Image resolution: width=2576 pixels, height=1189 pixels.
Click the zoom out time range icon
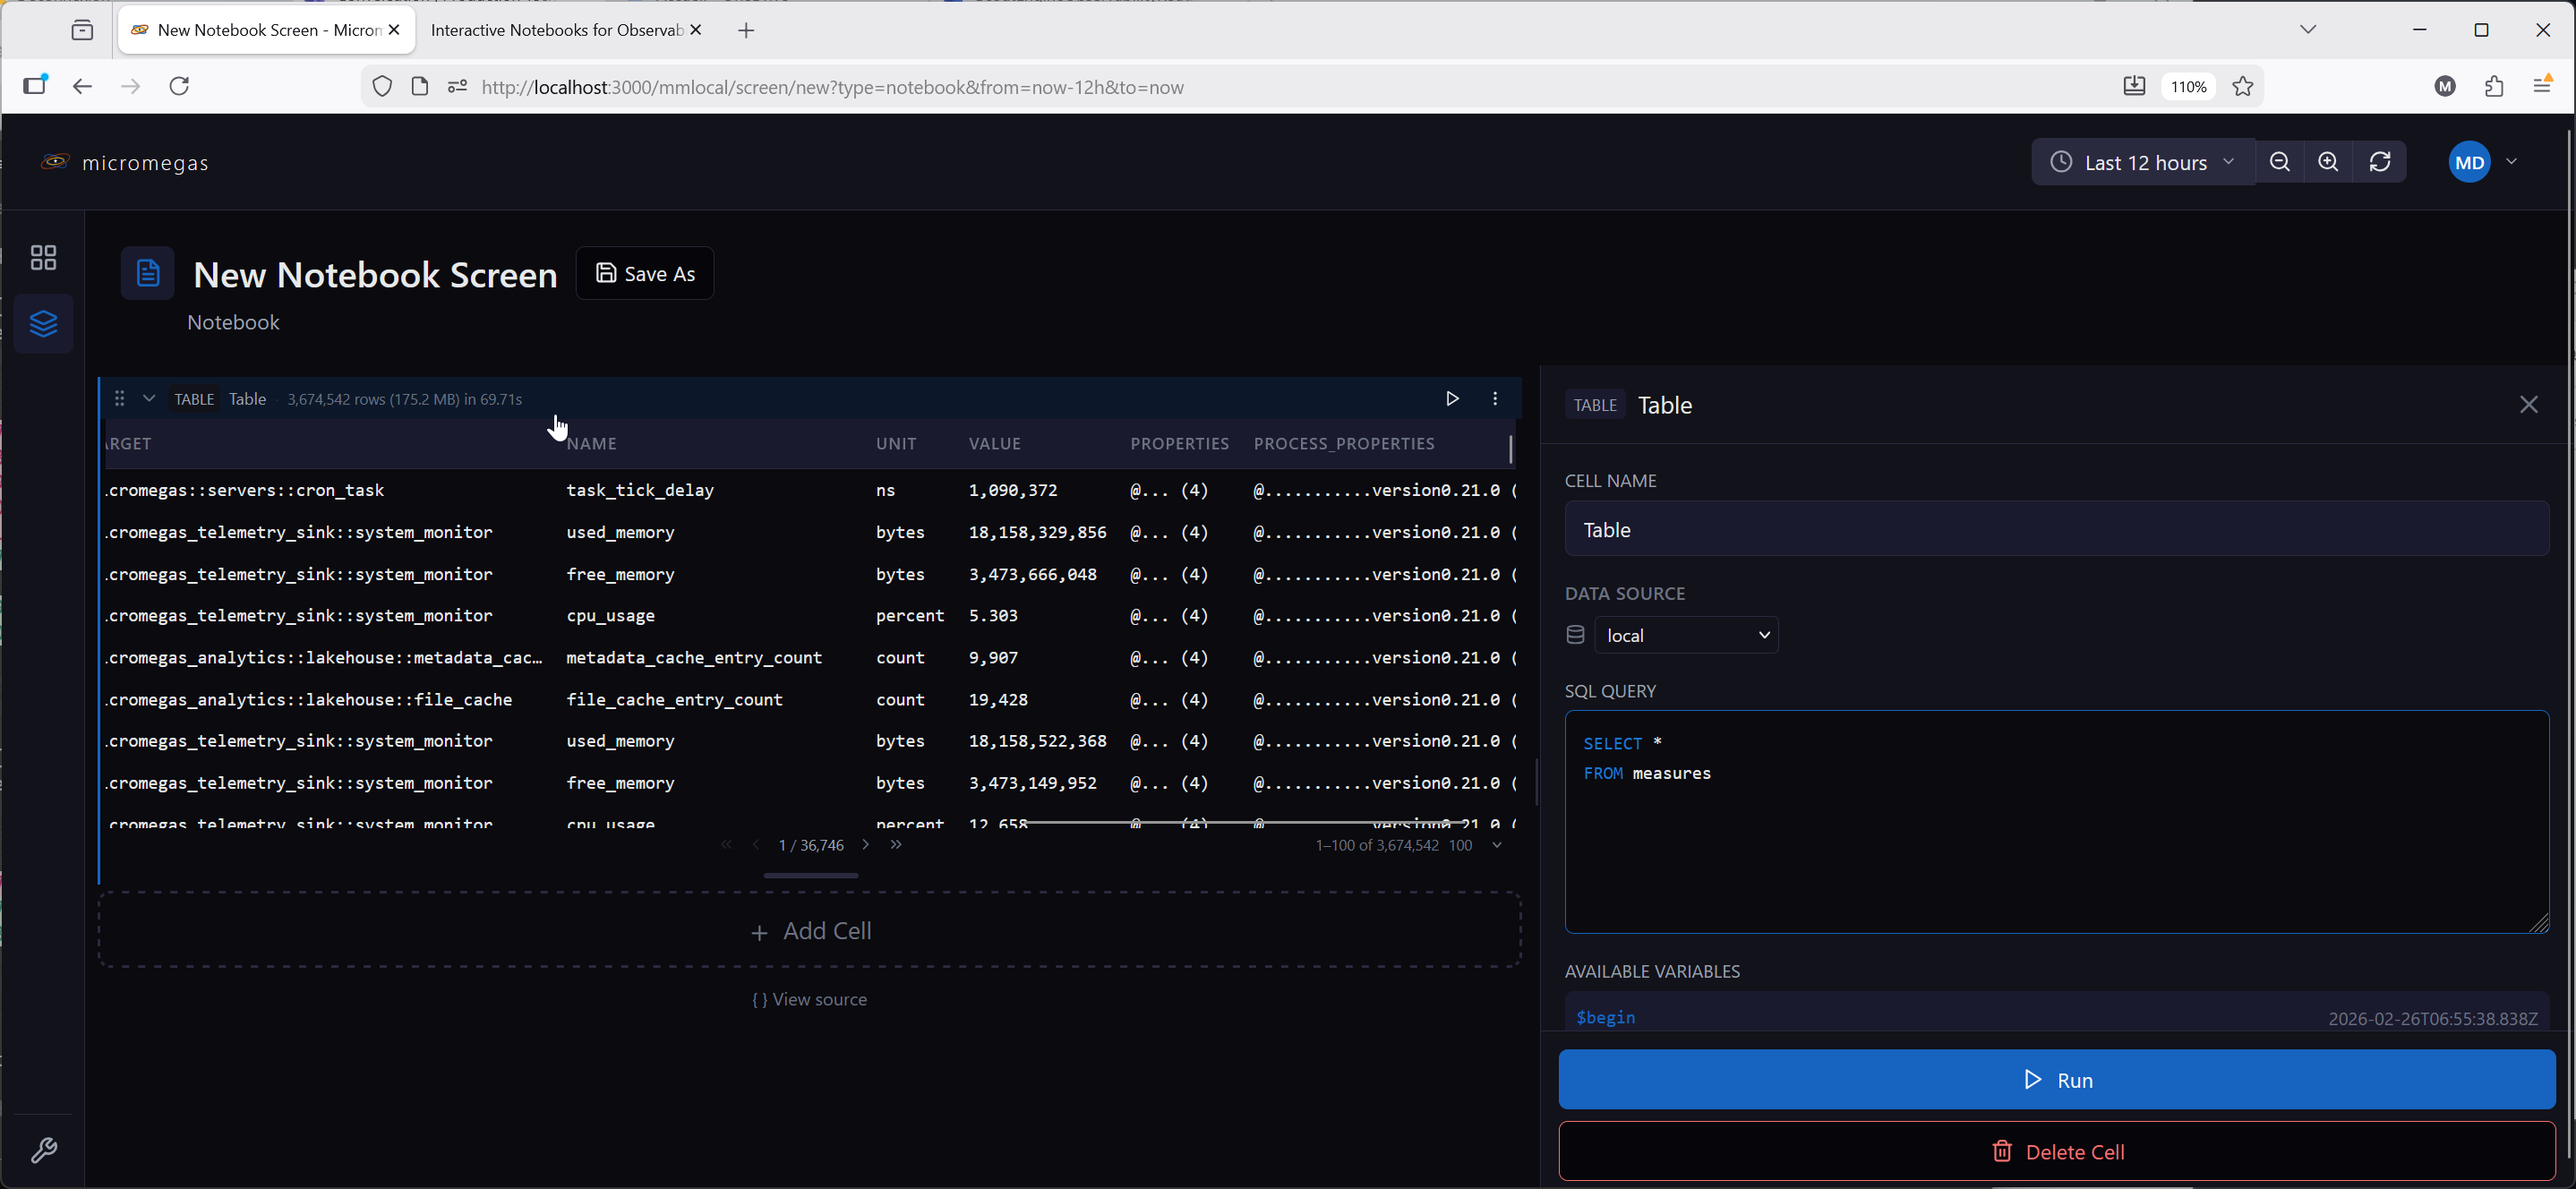[2279, 162]
